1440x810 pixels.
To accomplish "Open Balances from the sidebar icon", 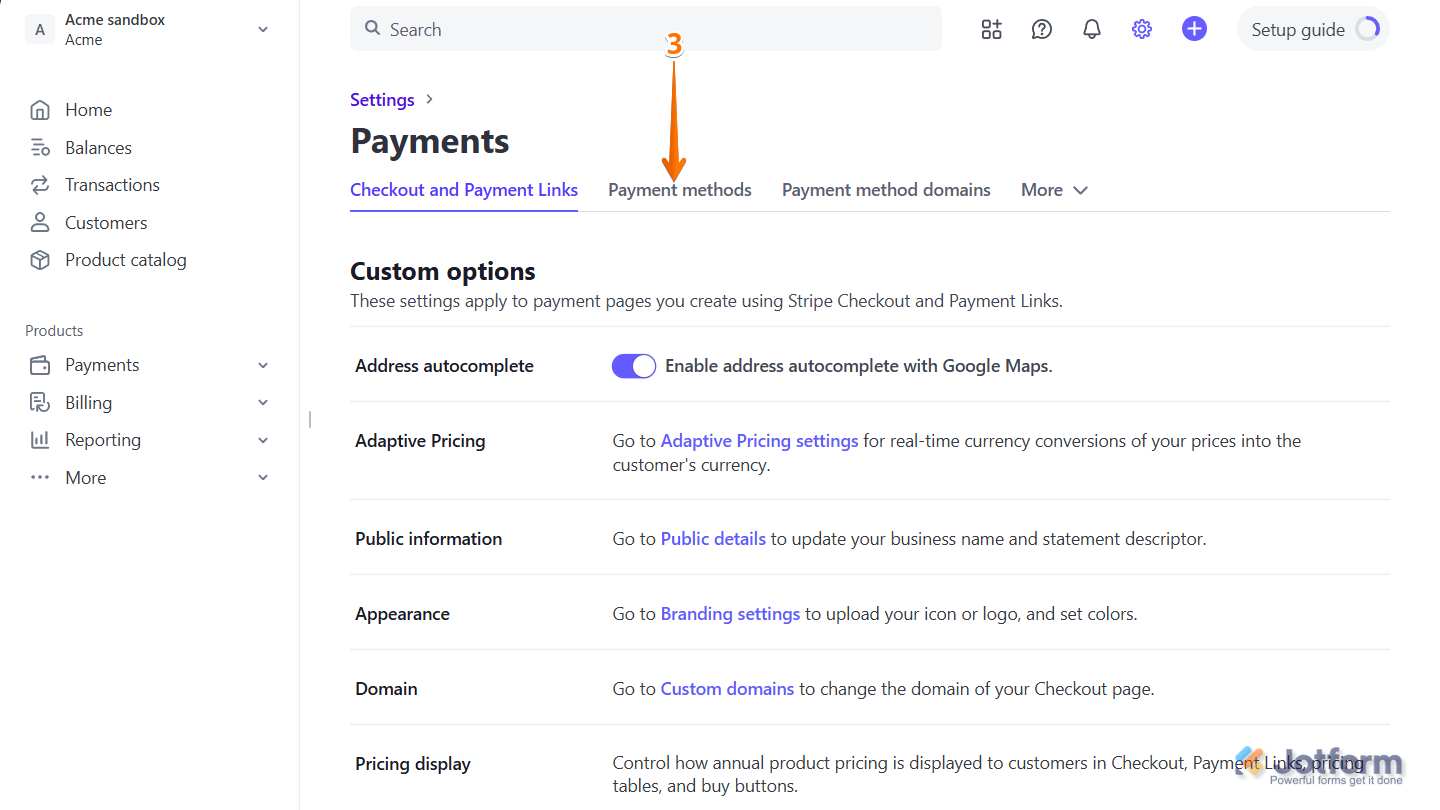I will pyautogui.click(x=40, y=147).
